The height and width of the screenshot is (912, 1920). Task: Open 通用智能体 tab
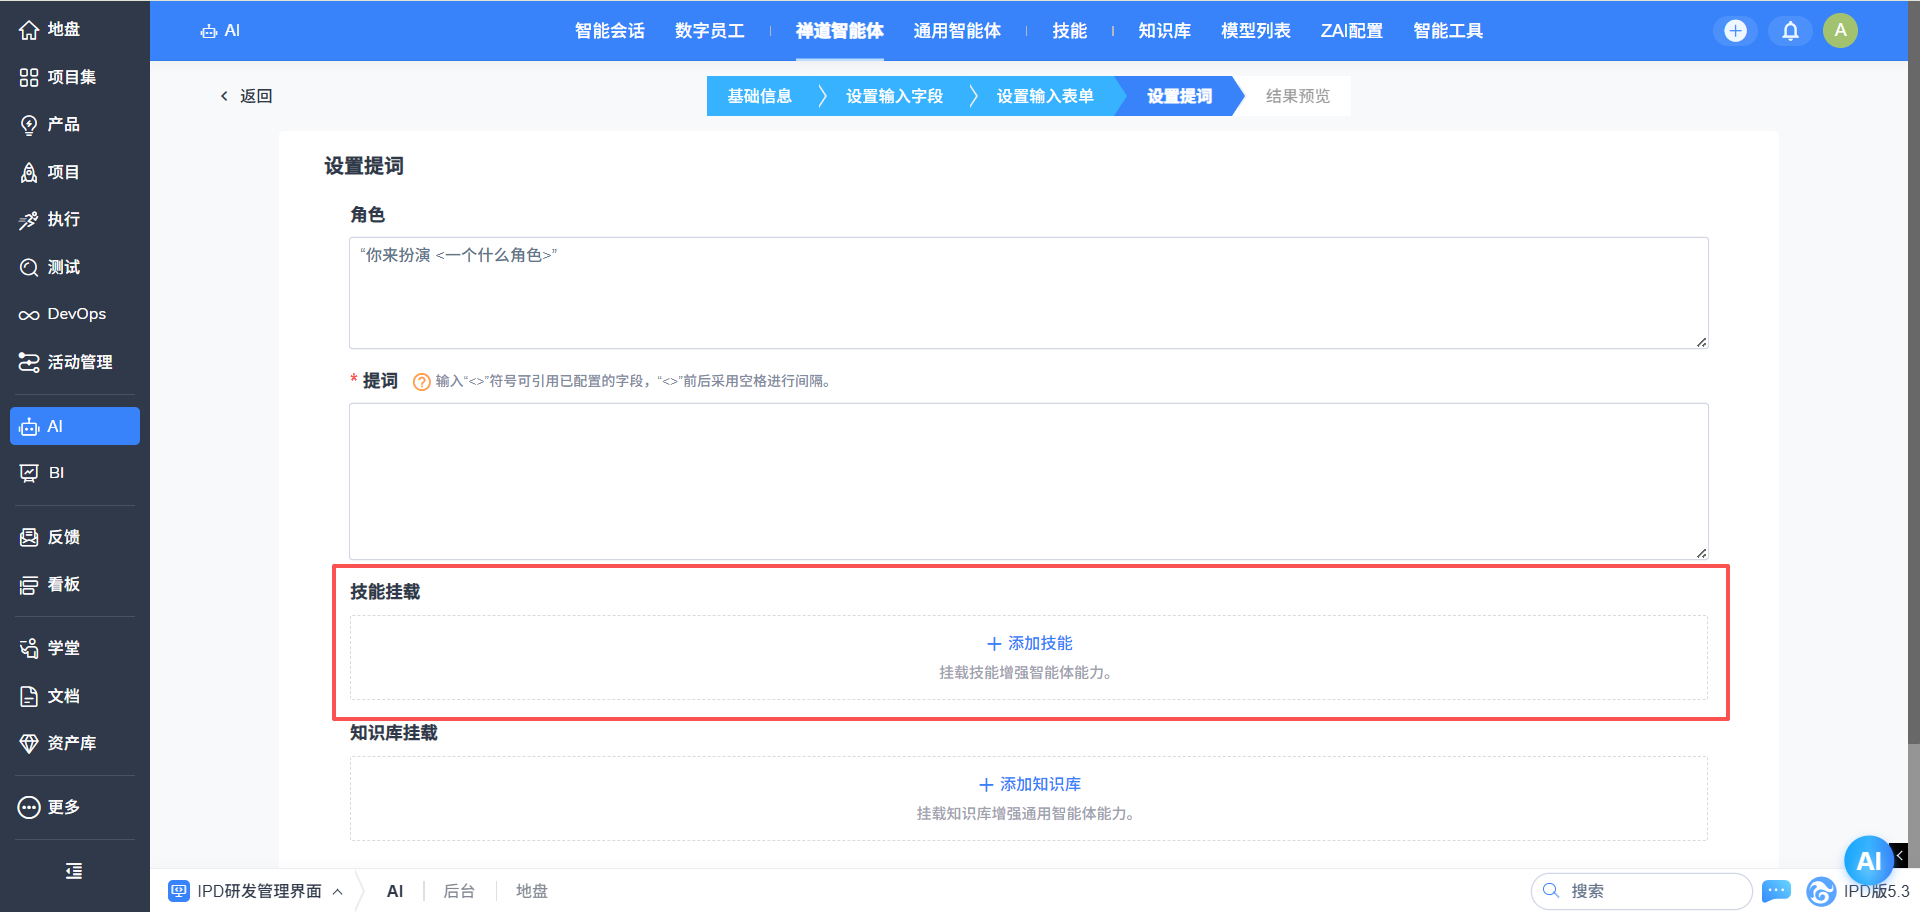pos(957,31)
